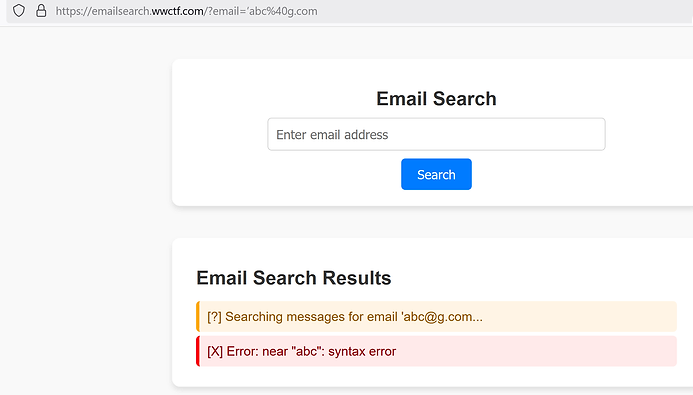The height and width of the screenshot is (395, 693).
Task: Click the red left stripe of the error alert
Action: click(x=198, y=351)
